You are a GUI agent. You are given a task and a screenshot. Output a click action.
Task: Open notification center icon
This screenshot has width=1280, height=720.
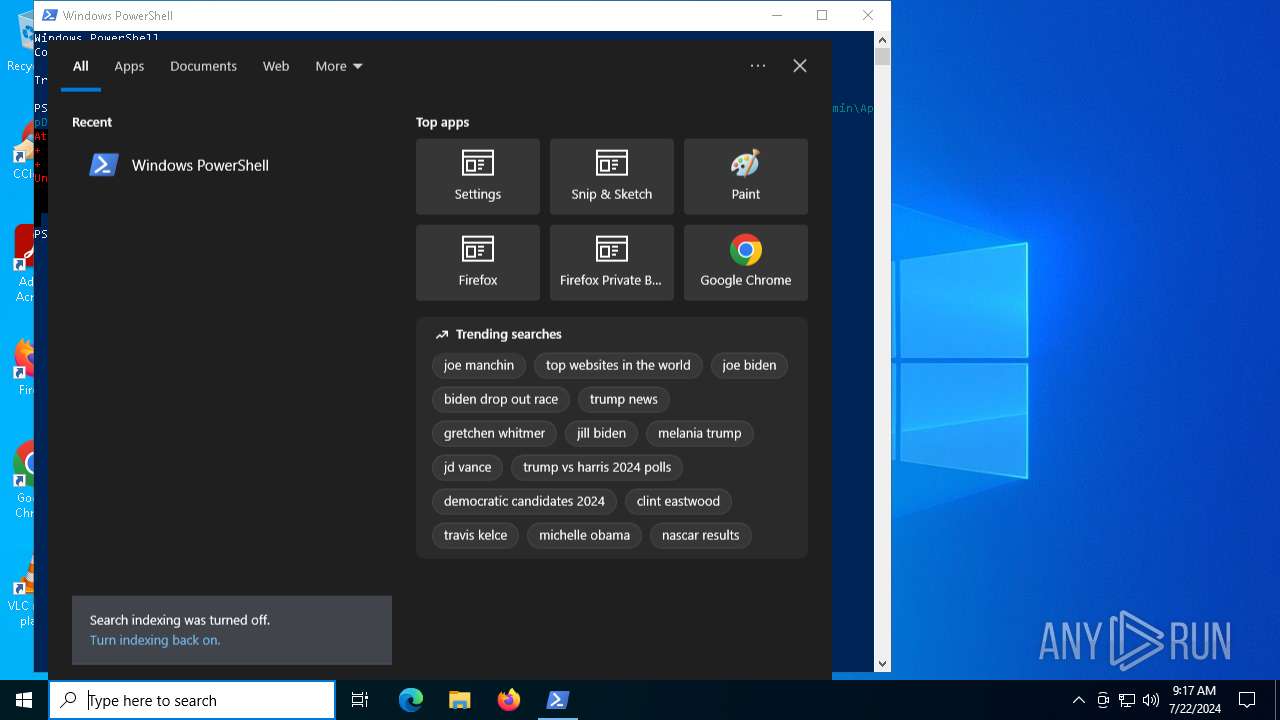(x=1247, y=700)
